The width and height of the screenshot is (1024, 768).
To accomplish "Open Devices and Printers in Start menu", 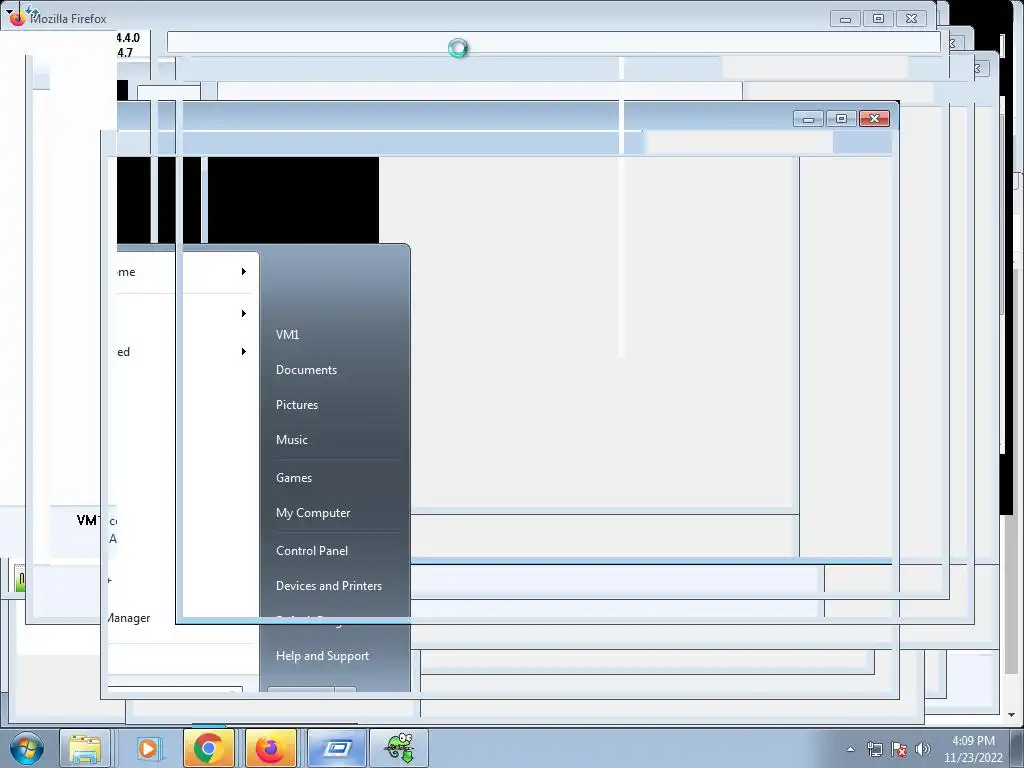I will pyautogui.click(x=328, y=586).
